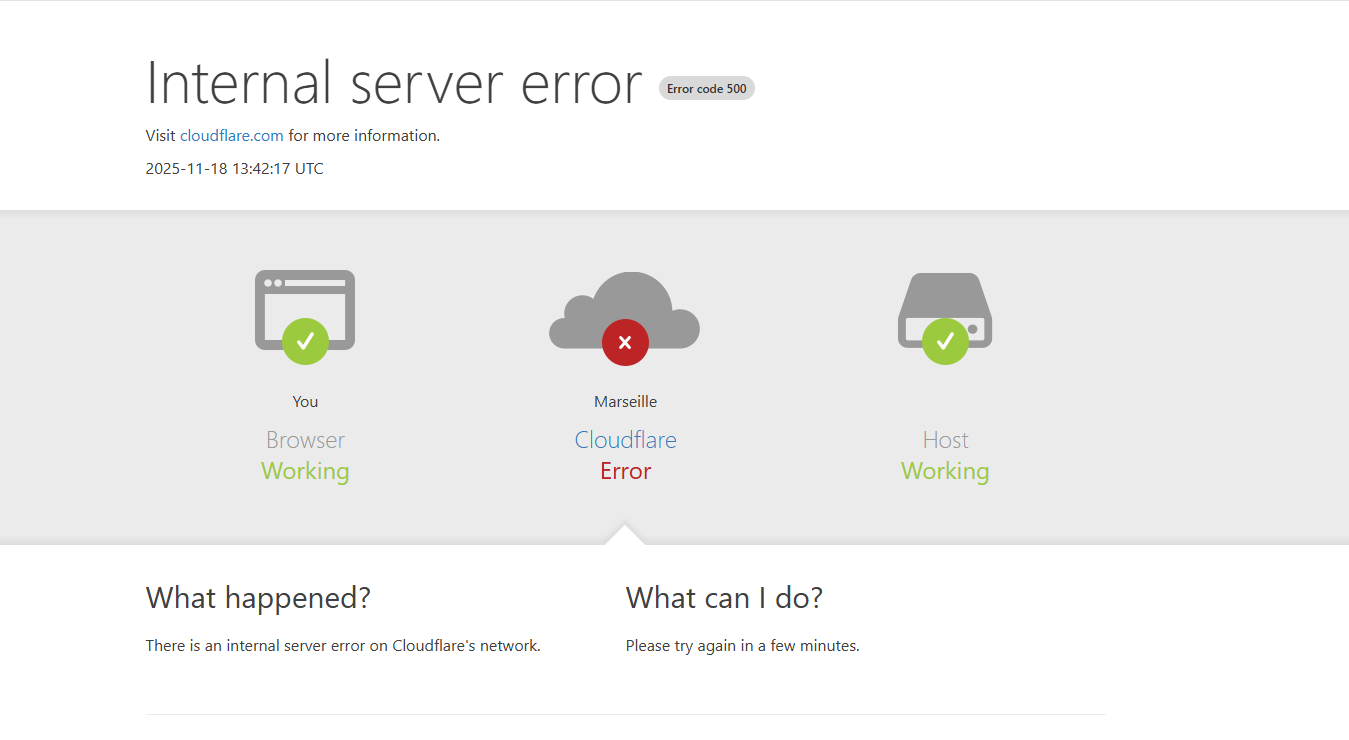
Task: Select the 'What happened?' section heading
Action: tap(257, 597)
